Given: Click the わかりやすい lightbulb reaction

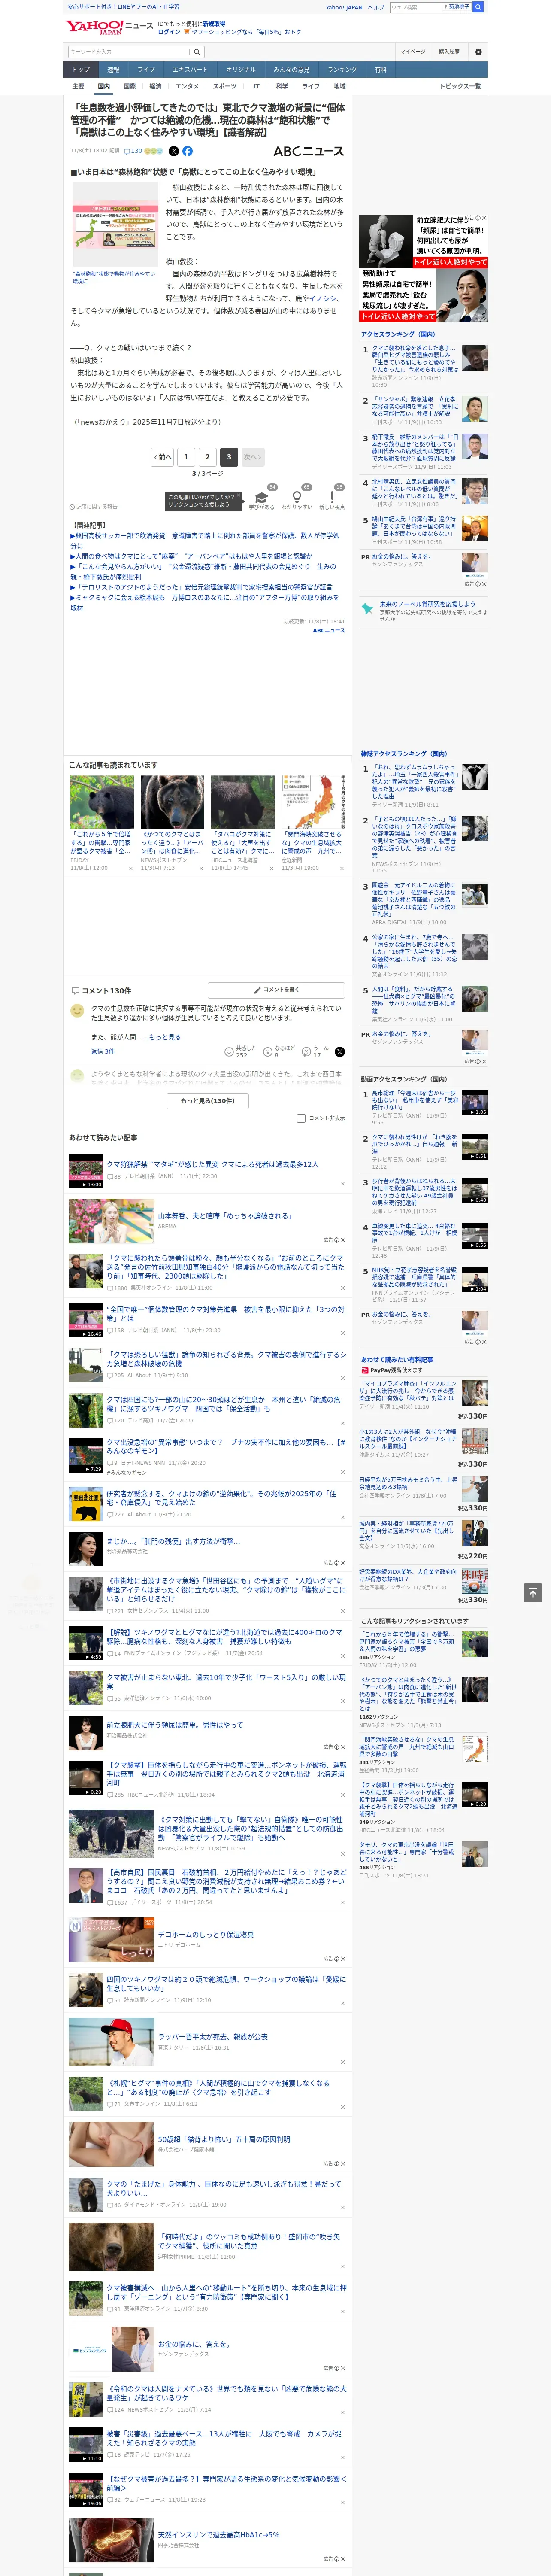Looking at the screenshot, I should pos(296,497).
